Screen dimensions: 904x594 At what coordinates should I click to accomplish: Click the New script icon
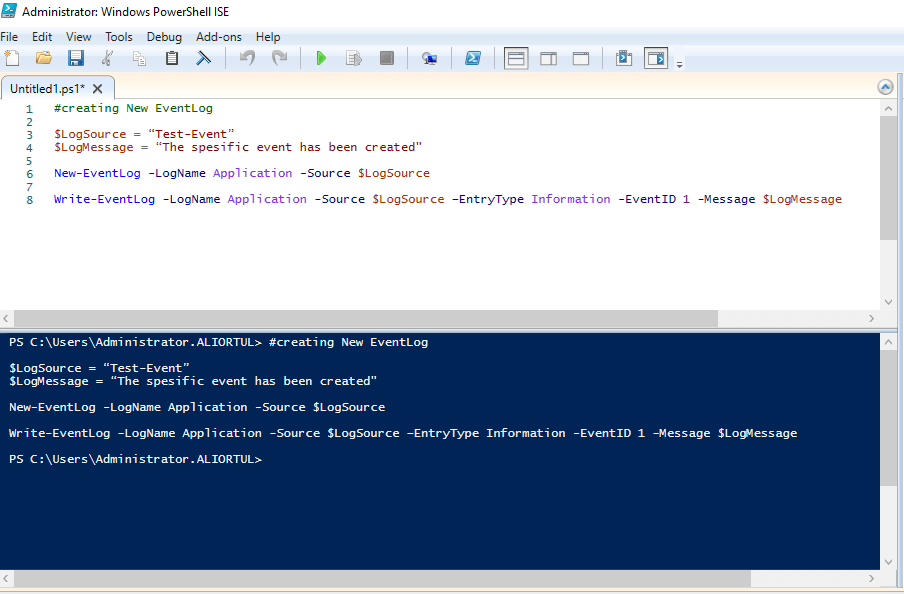[x=11, y=58]
